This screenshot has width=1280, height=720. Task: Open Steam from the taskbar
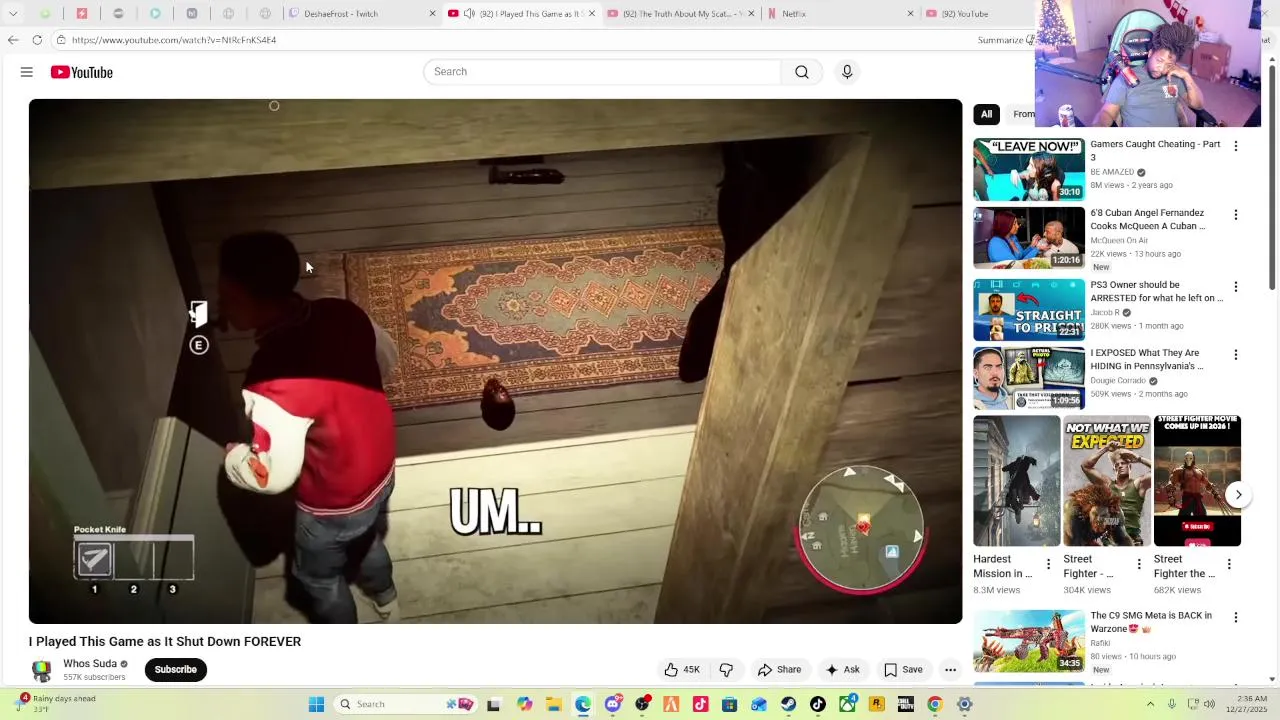tap(789, 704)
